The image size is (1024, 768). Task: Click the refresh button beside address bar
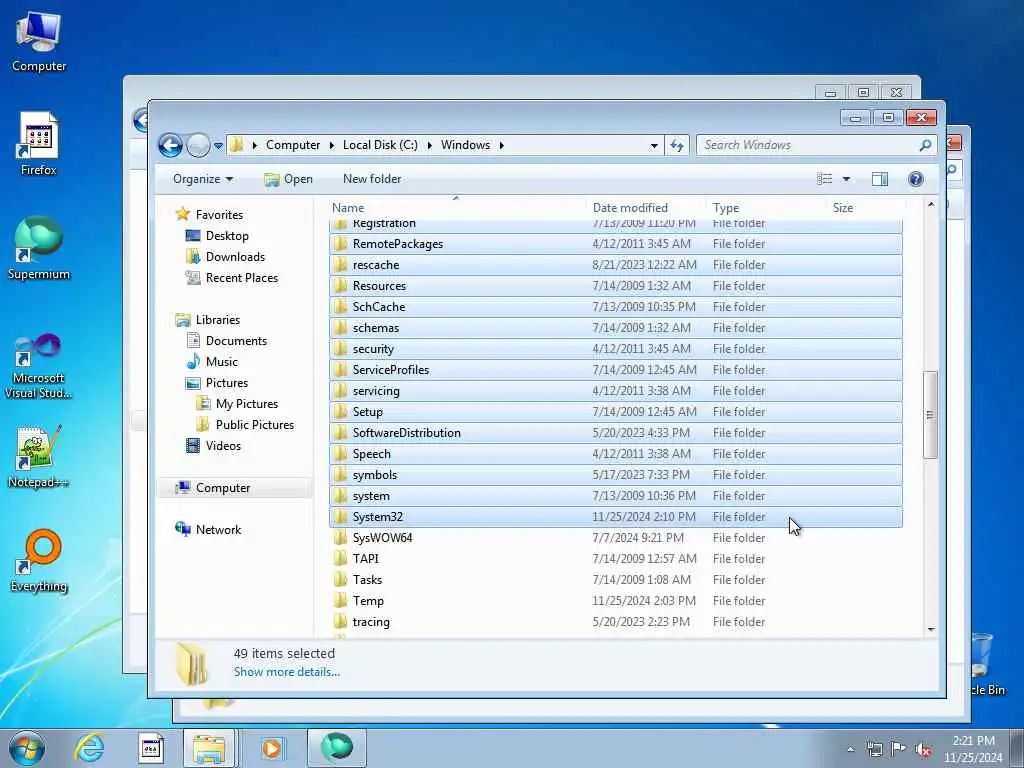(x=677, y=145)
